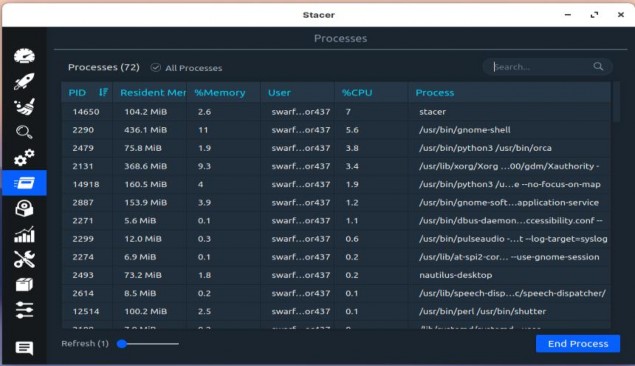Click PID 14650 cell

click(x=86, y=112)
